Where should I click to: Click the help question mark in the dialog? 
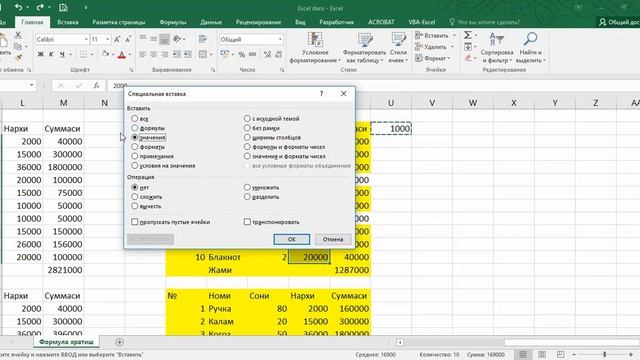pyautogui.click(x=321, y=94)
